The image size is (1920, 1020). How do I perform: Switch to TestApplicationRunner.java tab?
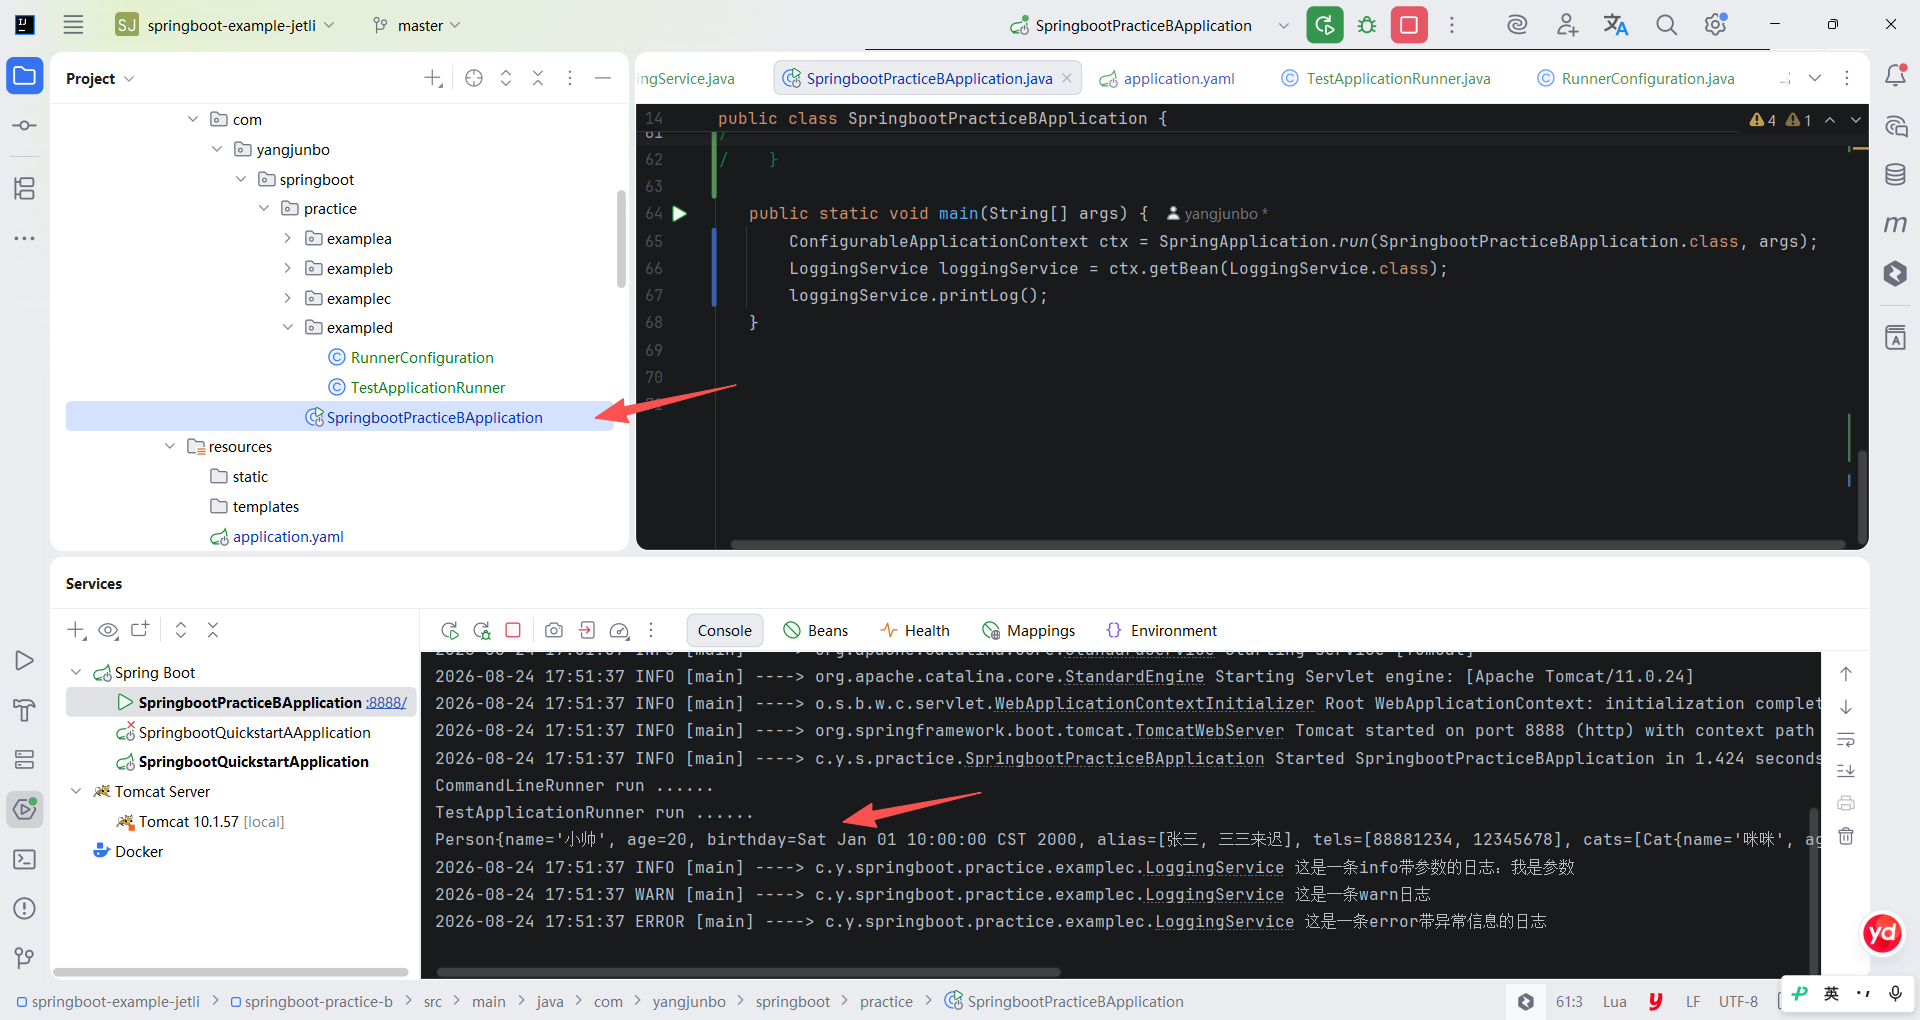pyautogui.click(x=1387, y=78)
